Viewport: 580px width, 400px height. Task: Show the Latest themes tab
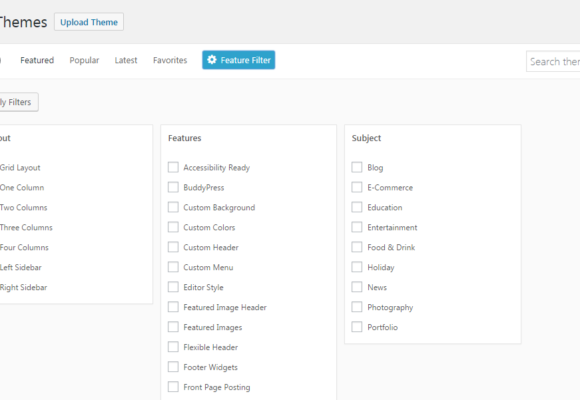[126, 60]
